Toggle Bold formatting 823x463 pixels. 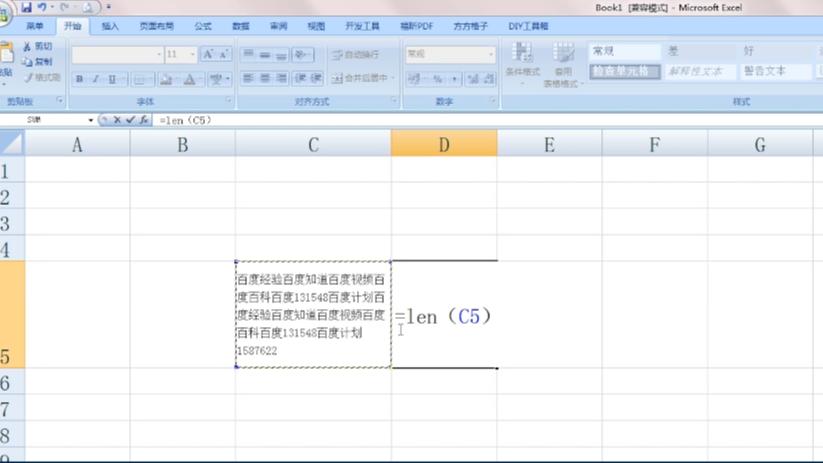click(x=79, y=79)
